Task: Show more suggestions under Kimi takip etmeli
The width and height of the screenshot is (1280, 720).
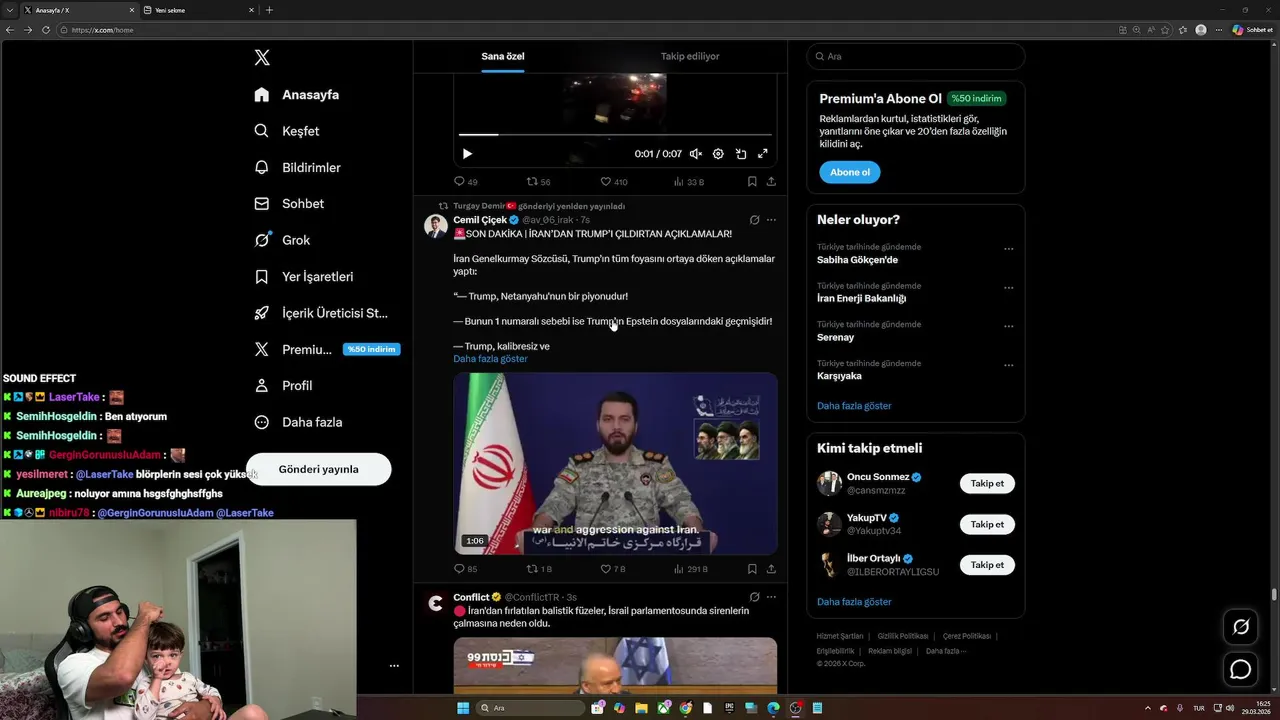Action: (x=854, y=602)
